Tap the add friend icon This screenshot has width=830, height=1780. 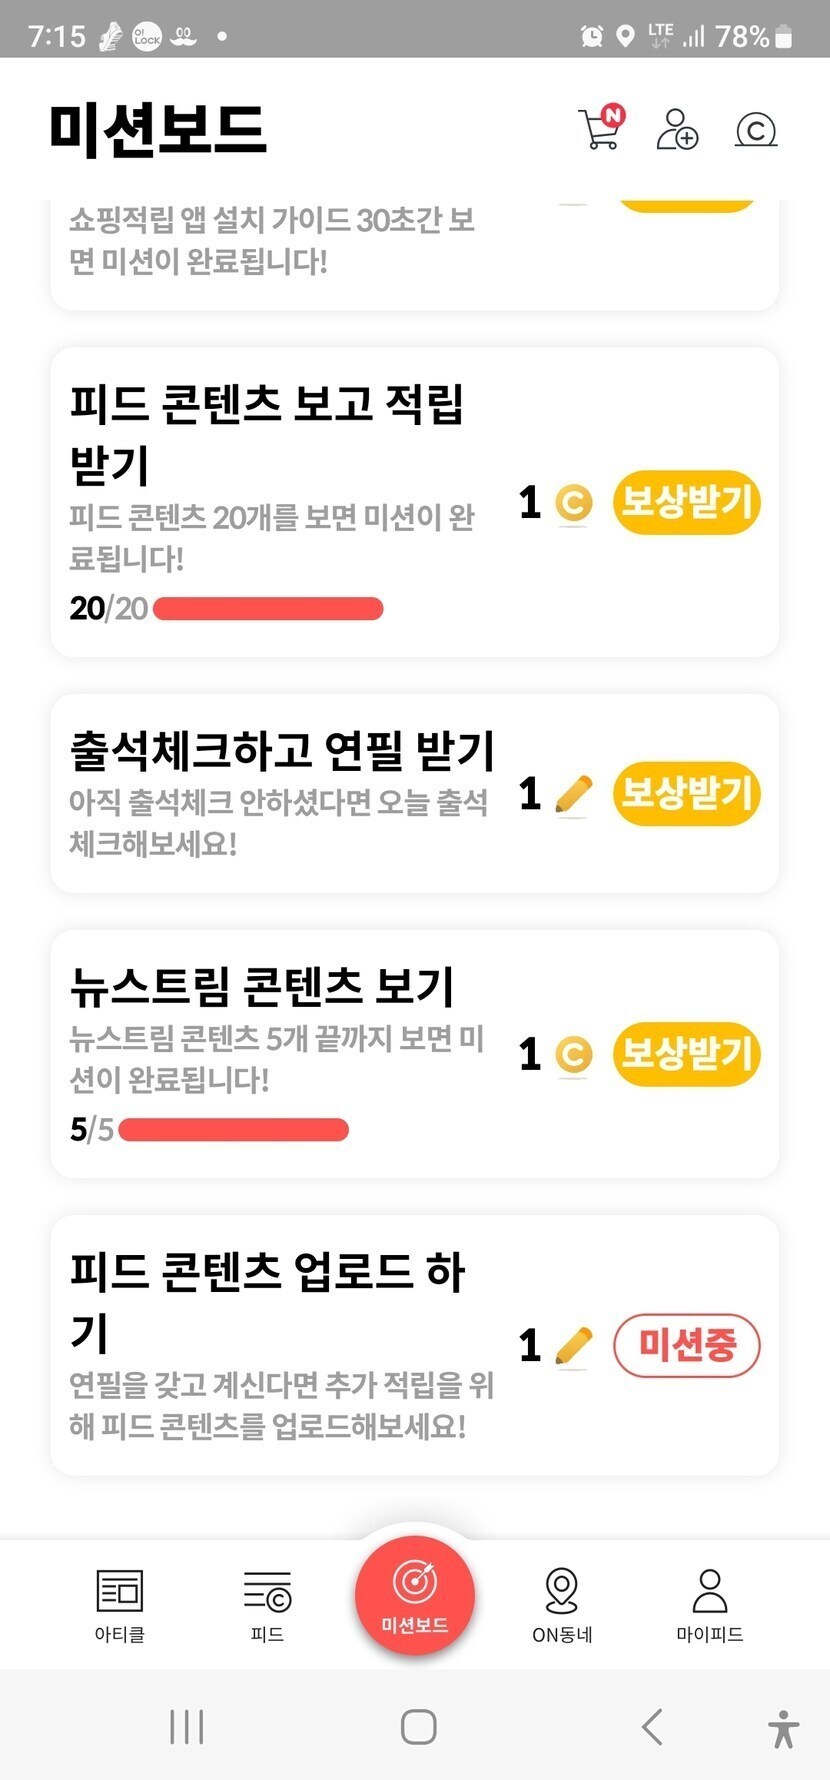(x=677, y=130)
